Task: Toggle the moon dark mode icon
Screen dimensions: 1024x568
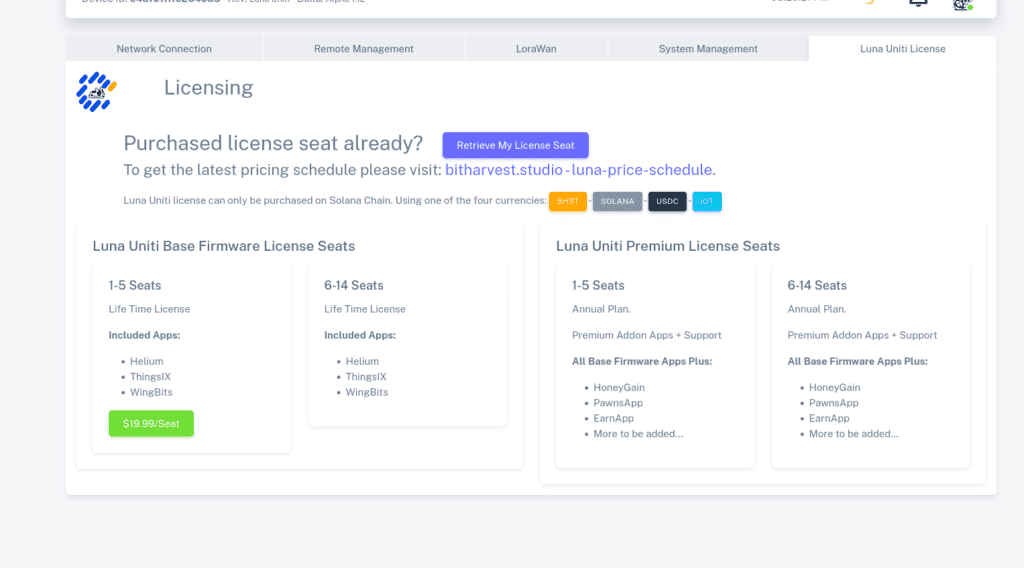Action: click(869, 3)
